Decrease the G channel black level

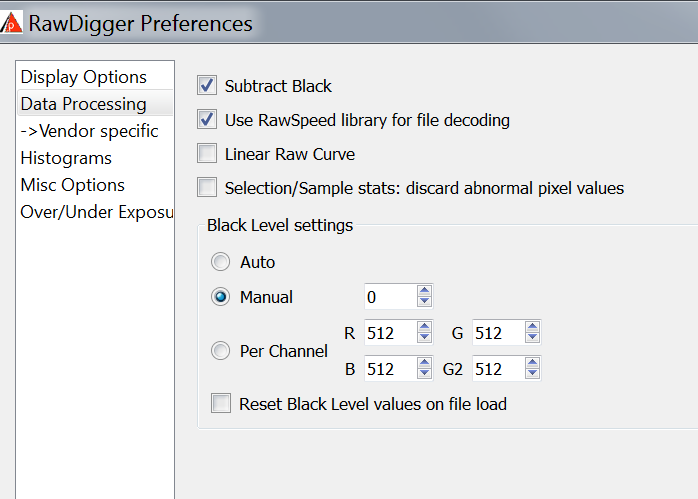[x=532, y=337]
